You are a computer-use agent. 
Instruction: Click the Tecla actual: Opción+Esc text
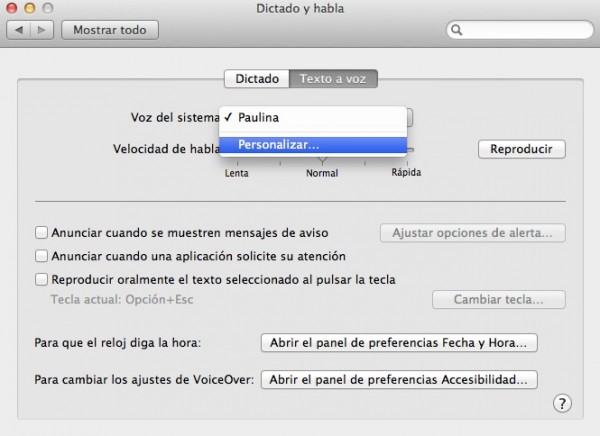tap(122, 299)
